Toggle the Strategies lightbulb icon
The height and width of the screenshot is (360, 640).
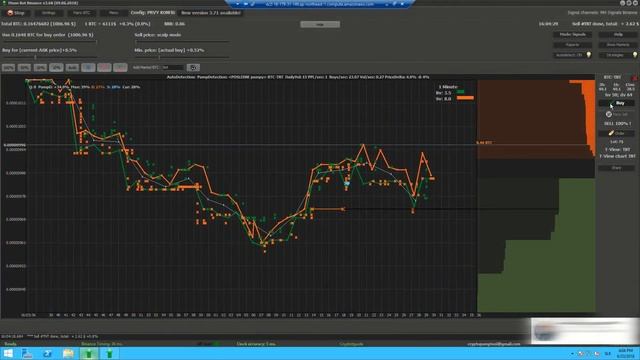click(635, 55)
